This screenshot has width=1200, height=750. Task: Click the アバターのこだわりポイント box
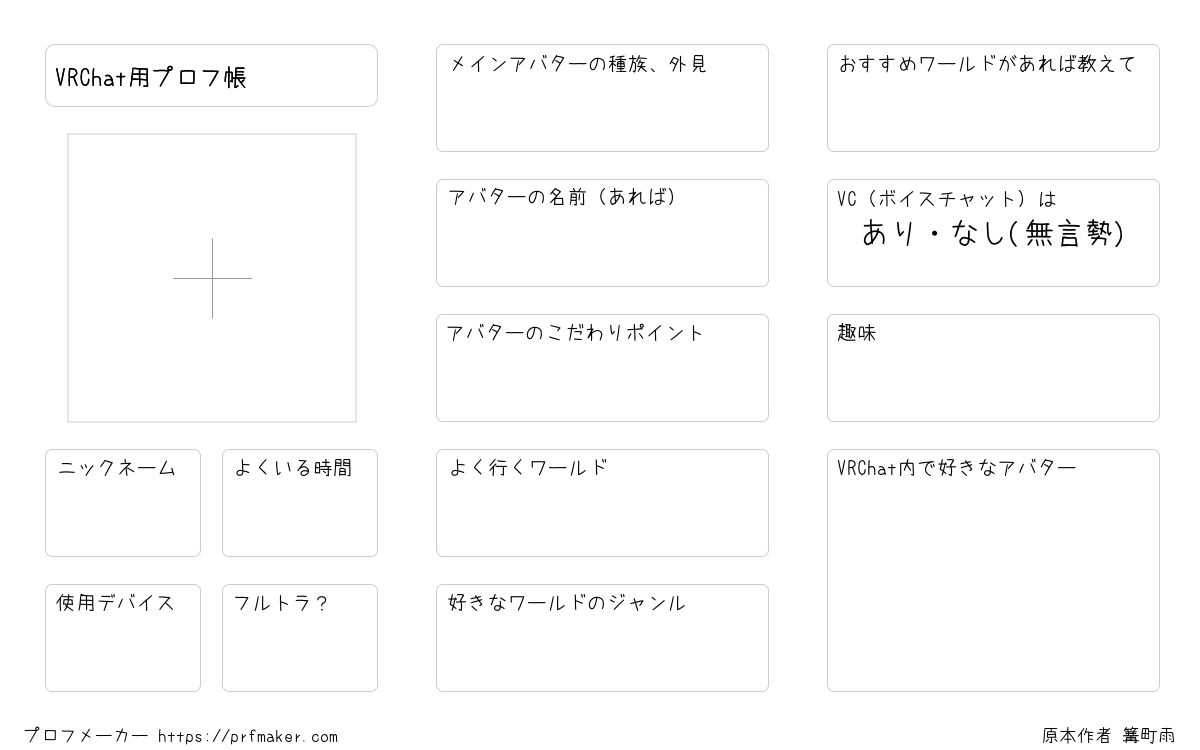(x=602, y=368)
